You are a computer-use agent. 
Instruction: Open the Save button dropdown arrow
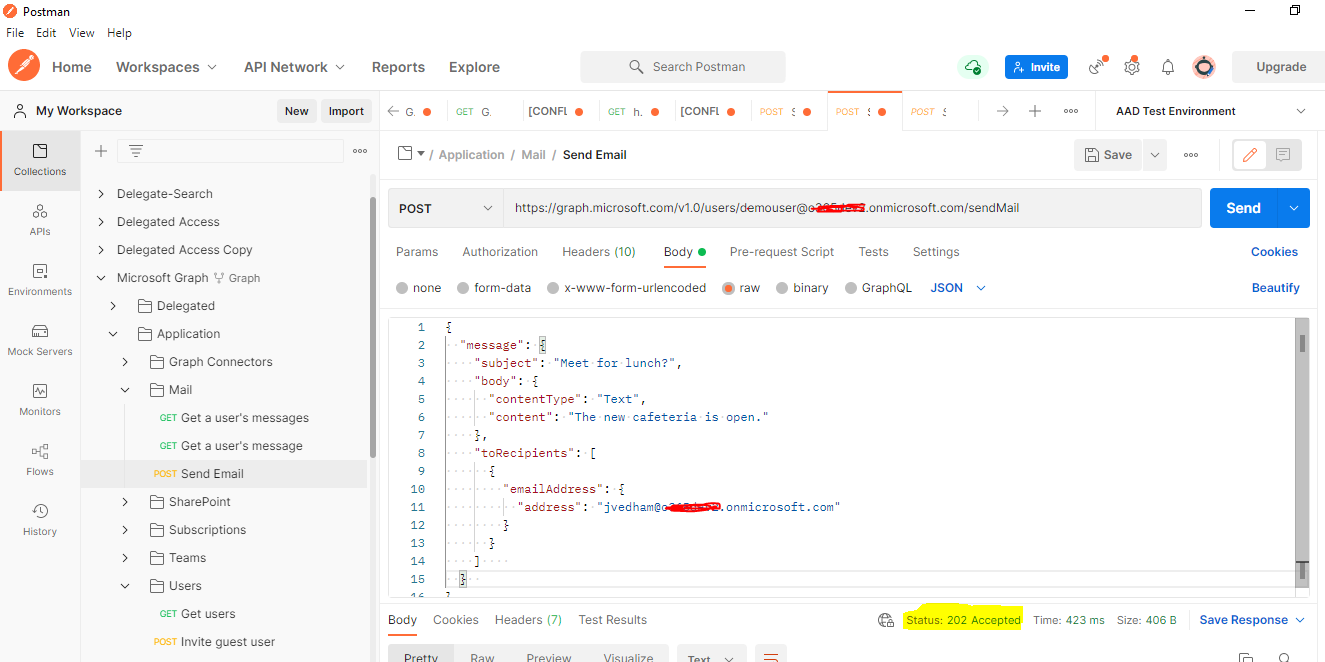pyautogui.click(x=1154, y=155)
